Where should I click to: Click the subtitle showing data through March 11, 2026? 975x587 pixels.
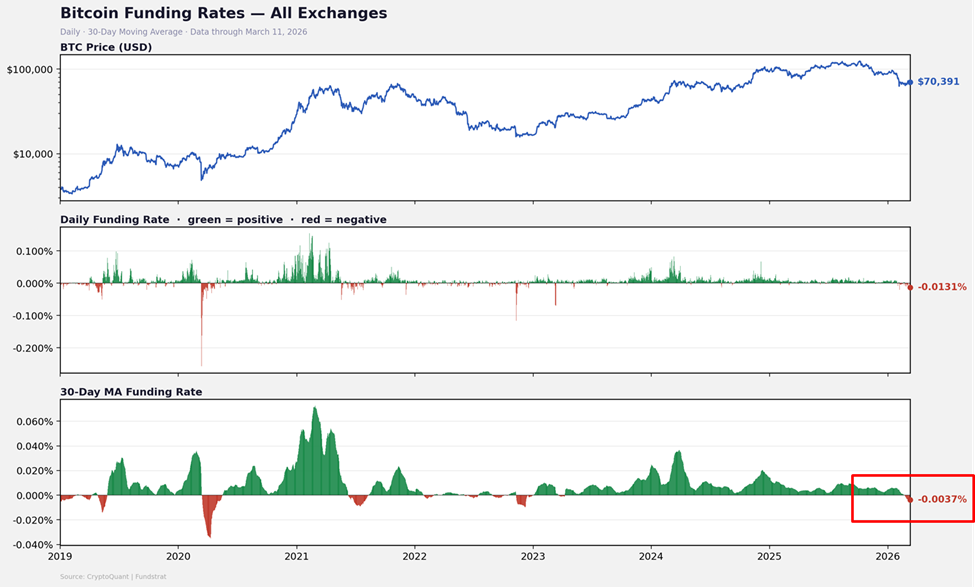183,32
